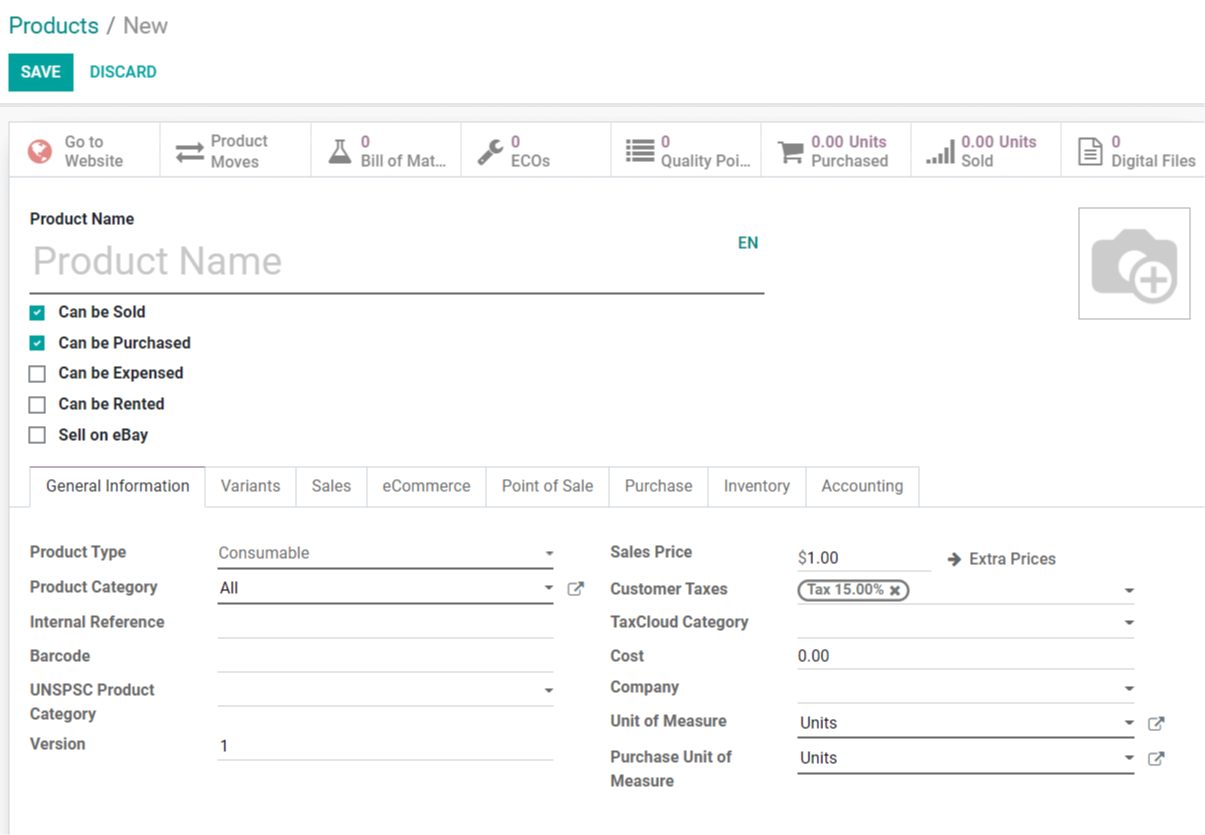Viewport: 1205px width, 835px height.
Task: Click the Units Purchased cart icon
Action: 790,152
